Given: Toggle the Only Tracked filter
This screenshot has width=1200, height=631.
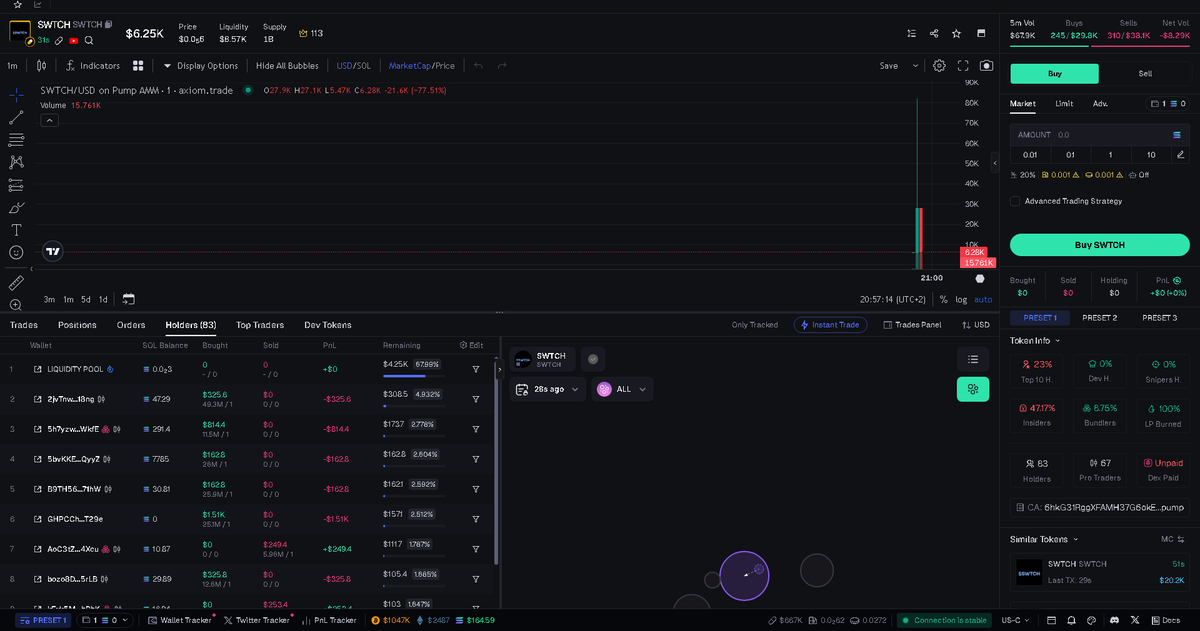Looking at the screenshot, I should point(755,325).
